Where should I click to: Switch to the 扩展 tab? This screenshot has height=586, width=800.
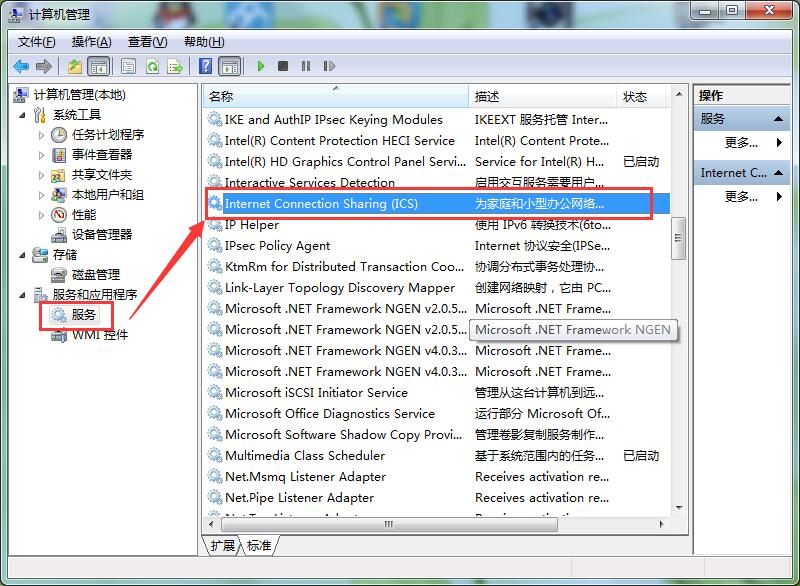pyautogui.click(x=222, y=546)
